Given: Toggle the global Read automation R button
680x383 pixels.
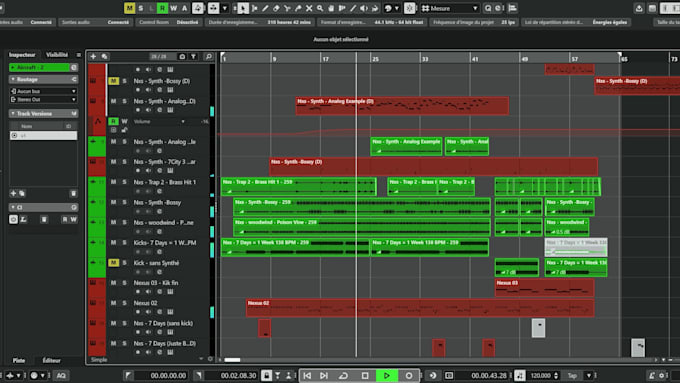Looking at the screenshot, I should tap(162, 8).
